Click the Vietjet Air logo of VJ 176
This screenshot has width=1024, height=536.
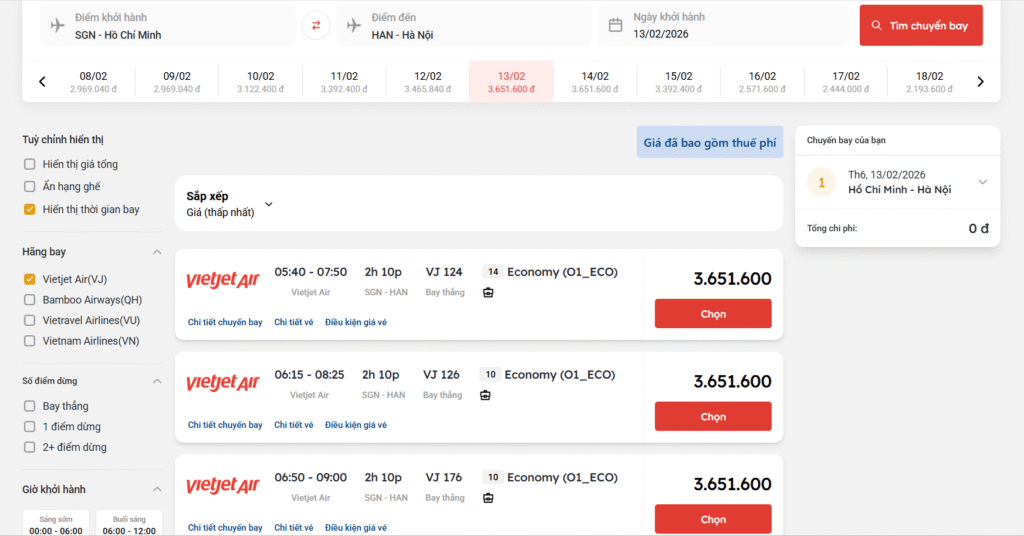pyautogui.click(x=223, y=486)
